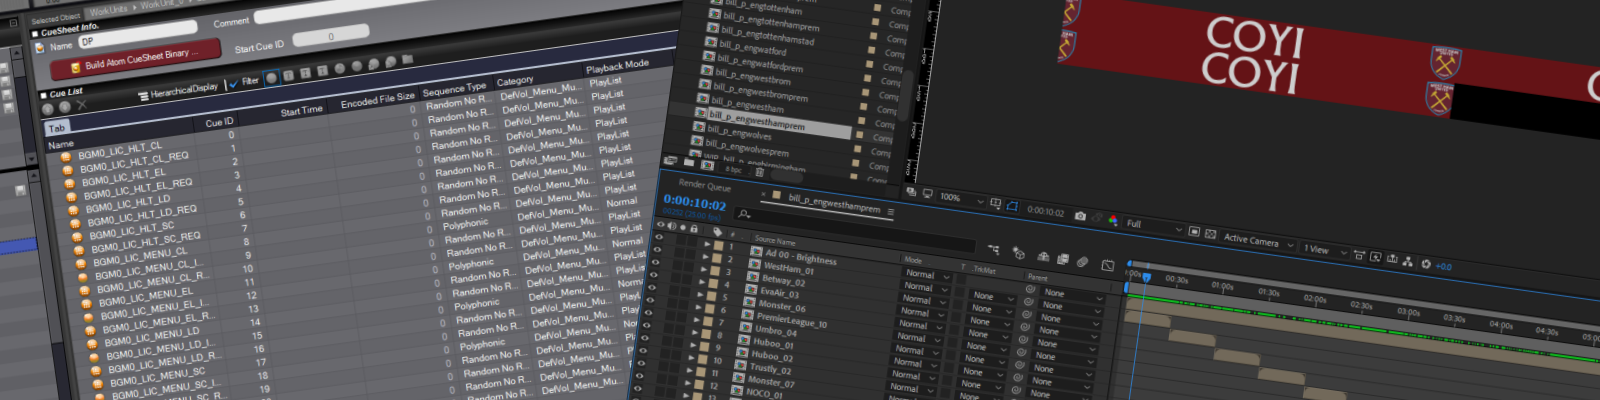The height and width of the screenshot is (400, 1600).
Task: Click the composition mini-flowchart icon
Action: pos(993,249)
